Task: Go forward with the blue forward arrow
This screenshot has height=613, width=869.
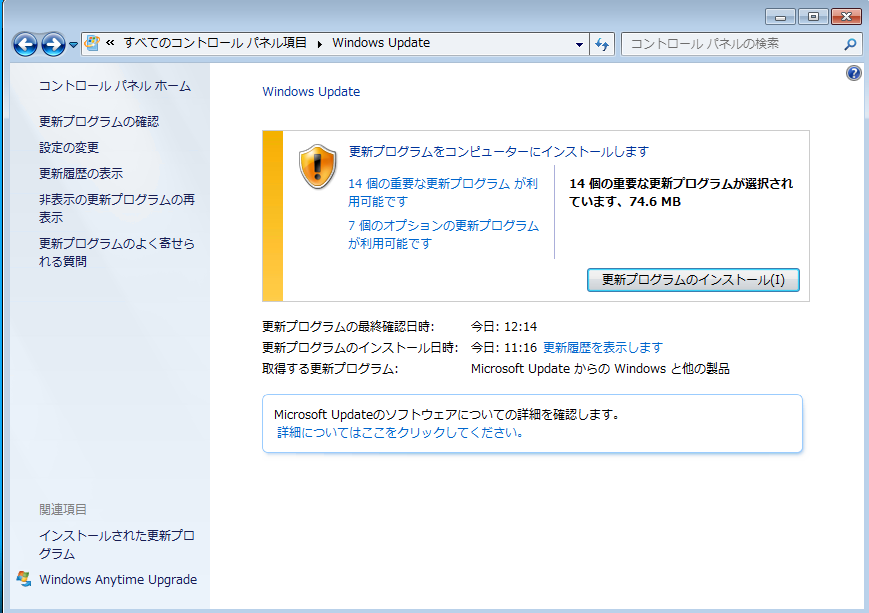Action: tap(53, 44)
